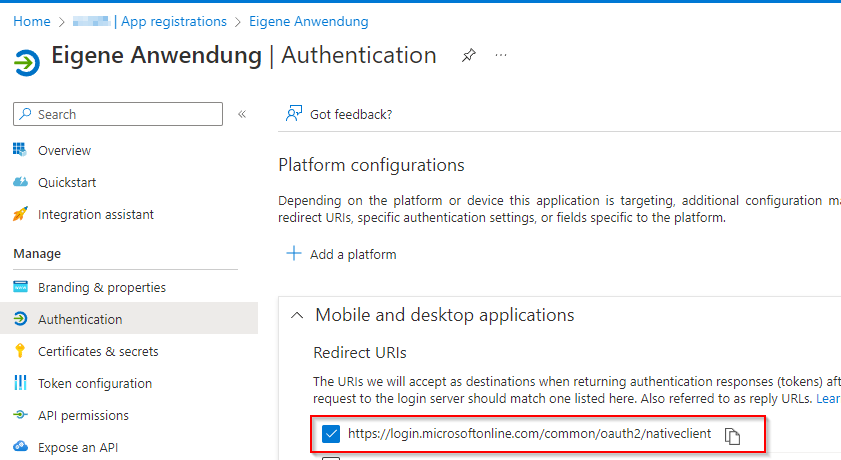Copy the nativeclient redirect URI

point(732,435)
